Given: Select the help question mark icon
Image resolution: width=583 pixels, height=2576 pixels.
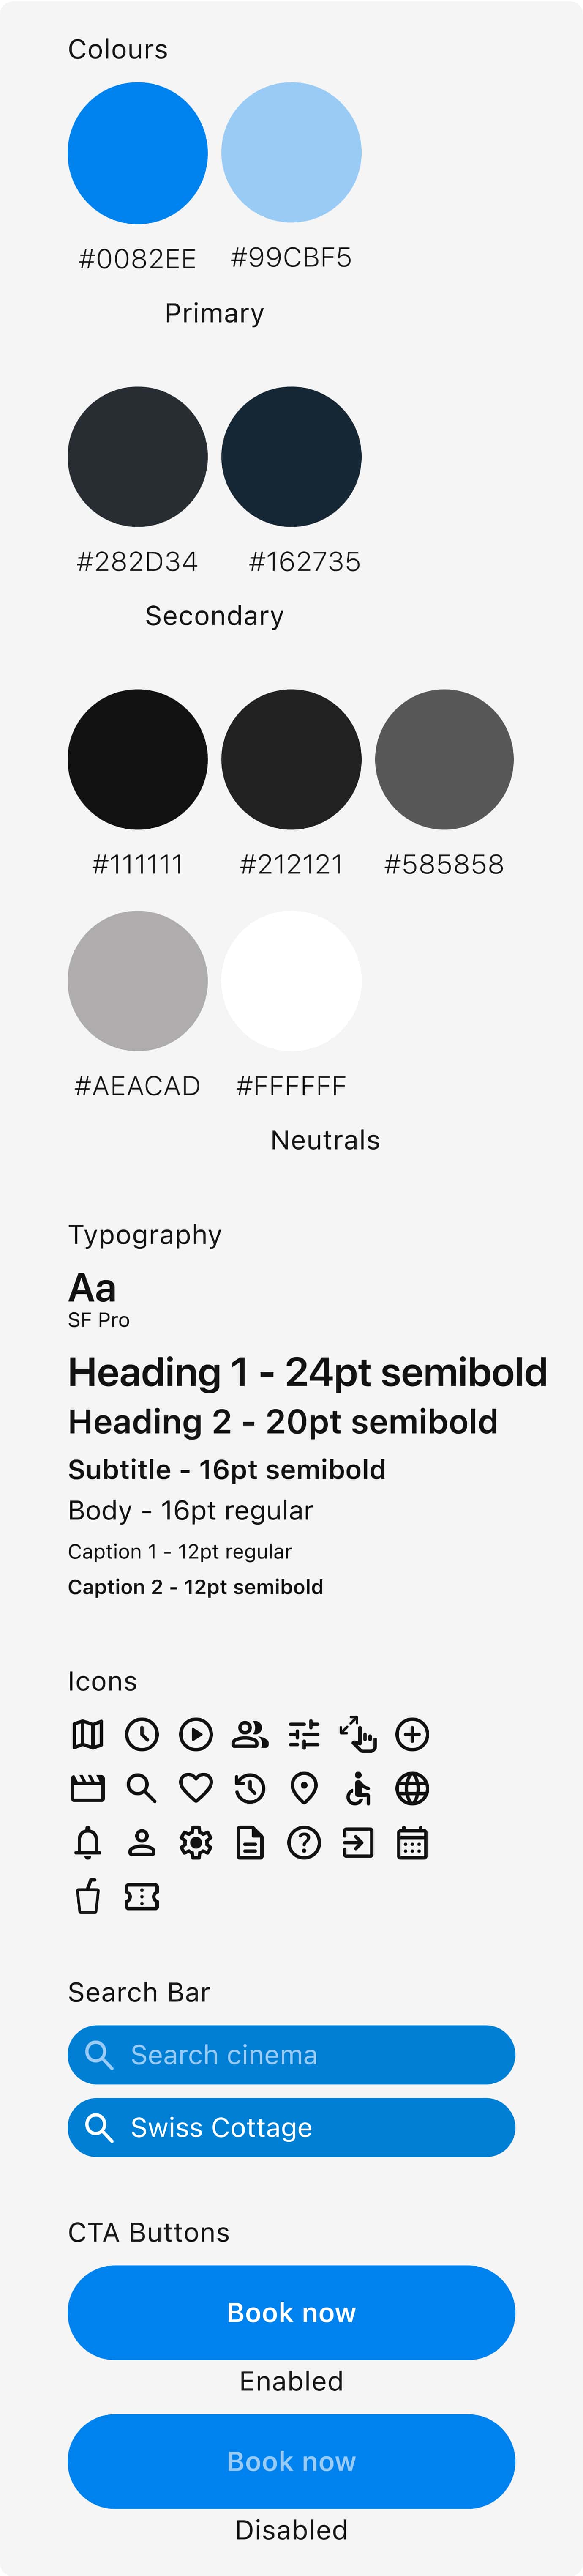Looking at the screenshot, I should [304, 1842].
